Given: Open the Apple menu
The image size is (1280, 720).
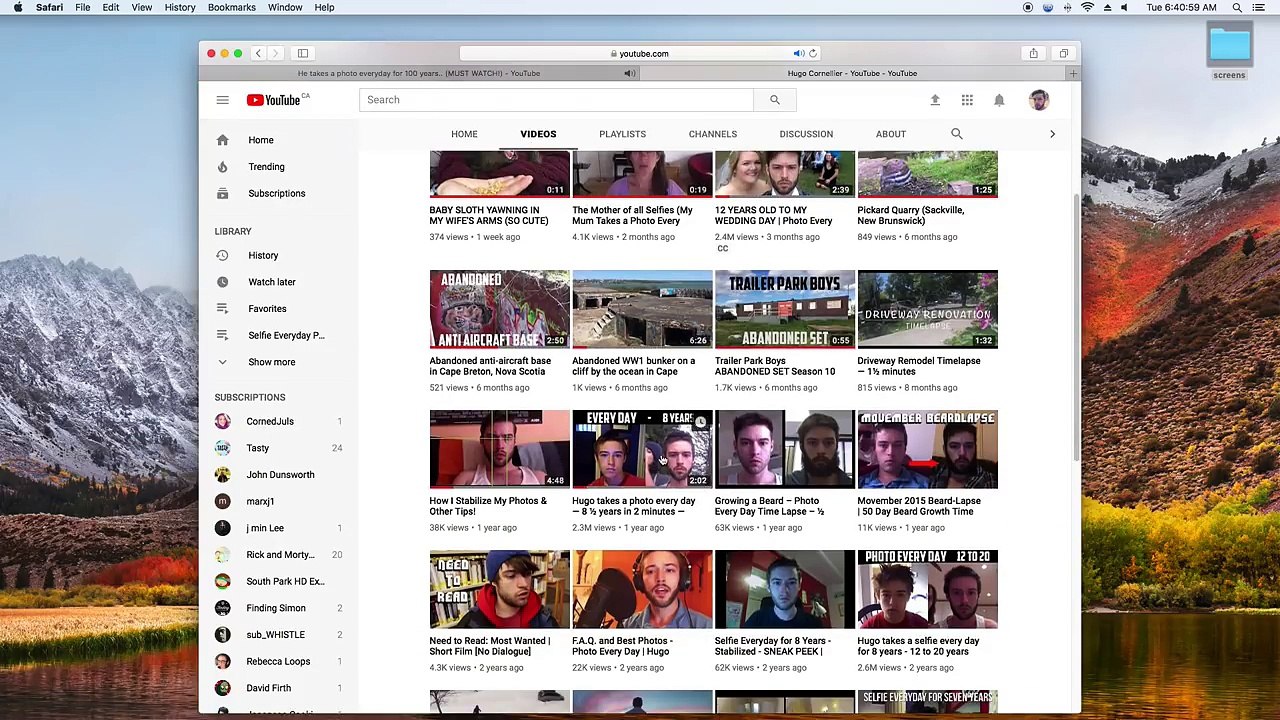Looking at the screenshot, I should point(16,8).
